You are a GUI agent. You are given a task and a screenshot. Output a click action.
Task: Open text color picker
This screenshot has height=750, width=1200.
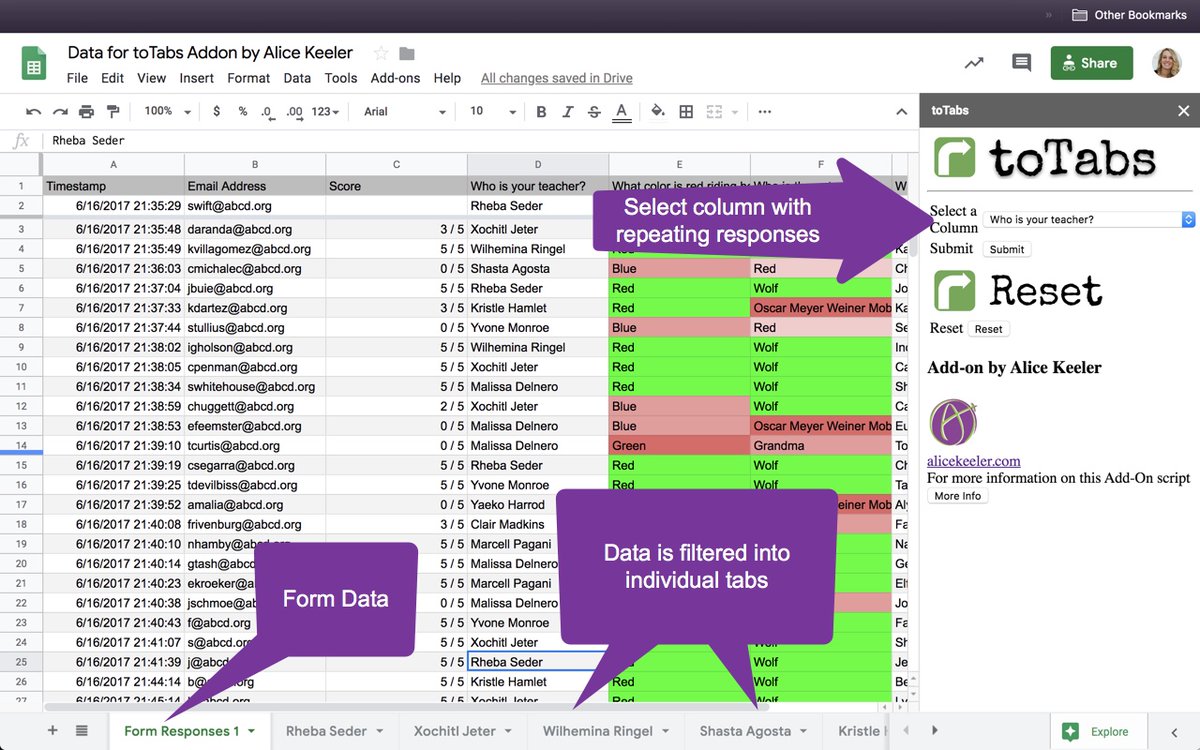[x=621, y=111]
